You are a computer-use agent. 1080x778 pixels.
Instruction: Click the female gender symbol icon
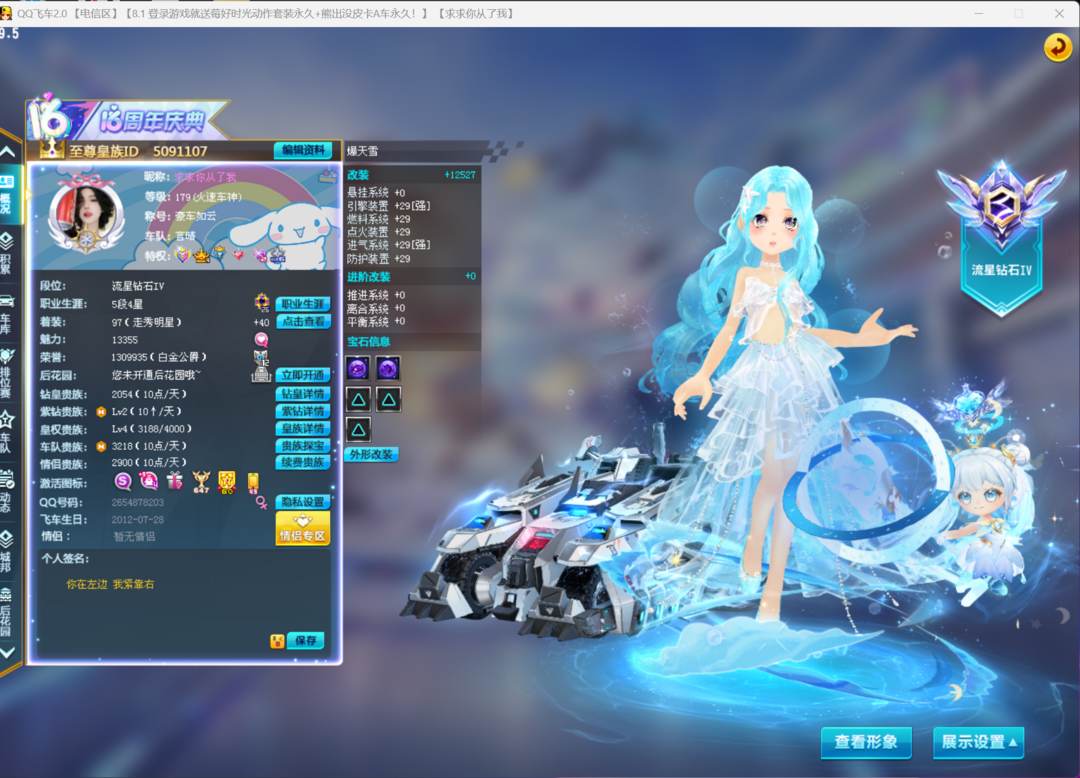click(x=262, y=503)
